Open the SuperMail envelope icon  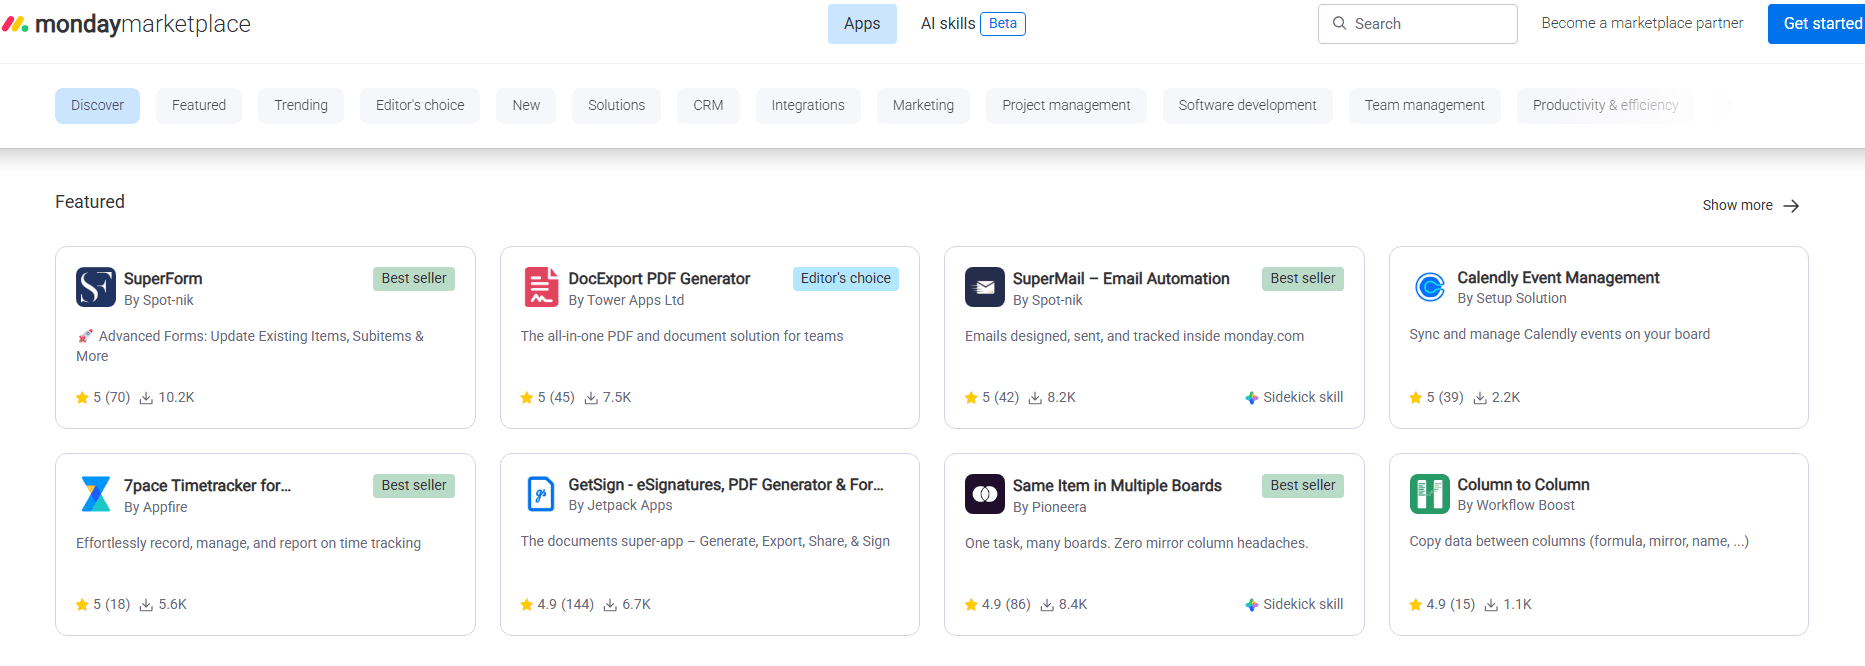tap(985, 287)
